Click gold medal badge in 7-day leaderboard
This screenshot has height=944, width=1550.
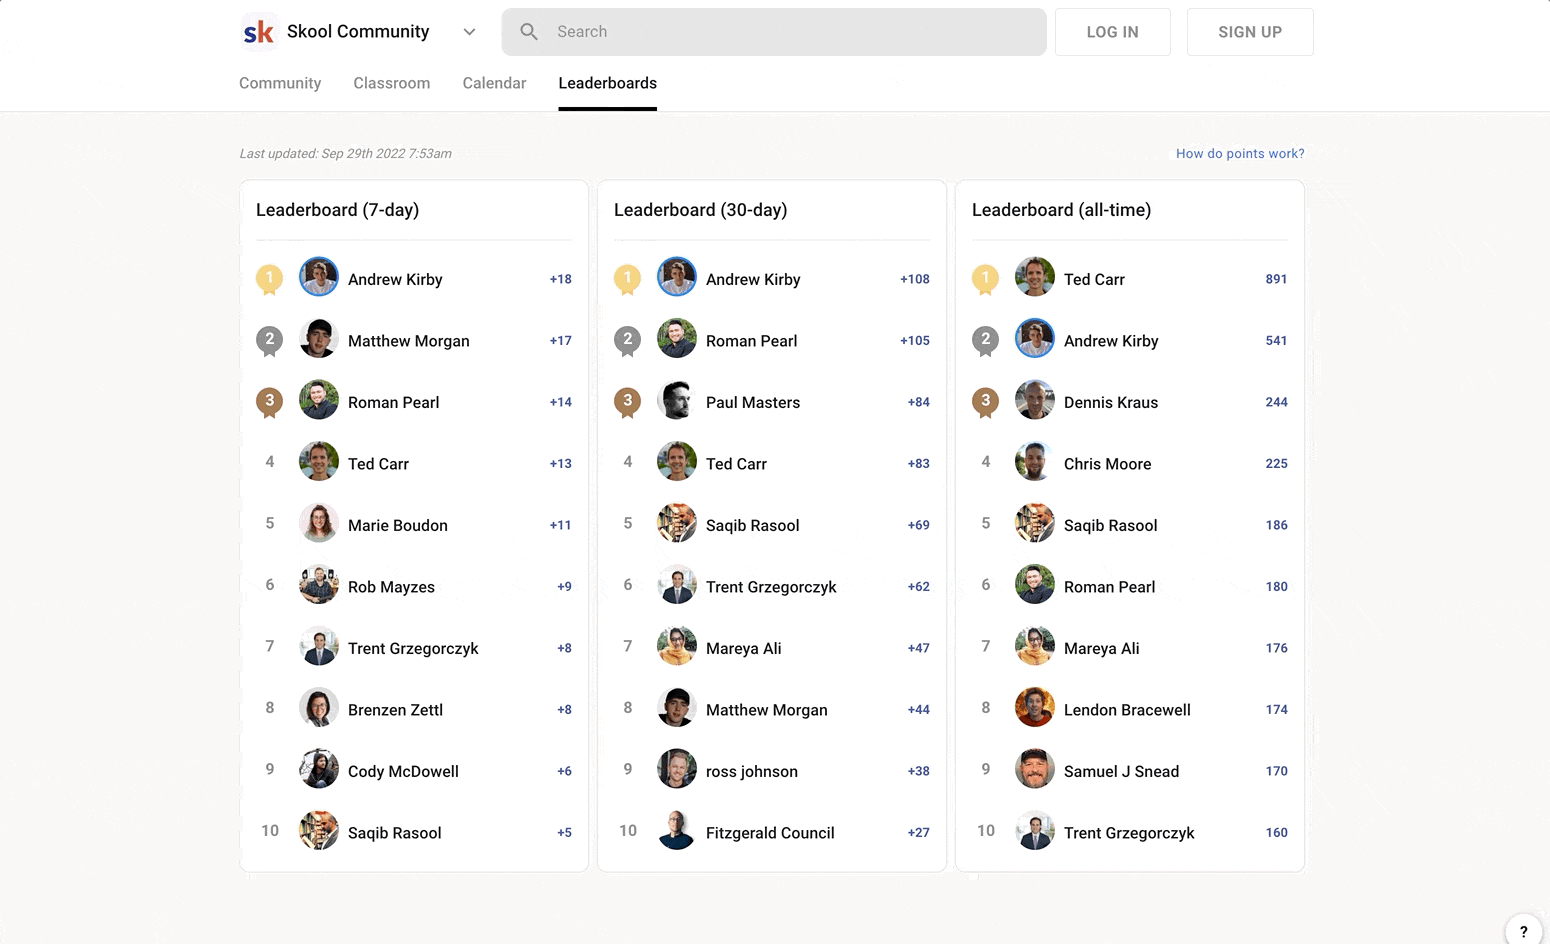[x=269, y=279]
